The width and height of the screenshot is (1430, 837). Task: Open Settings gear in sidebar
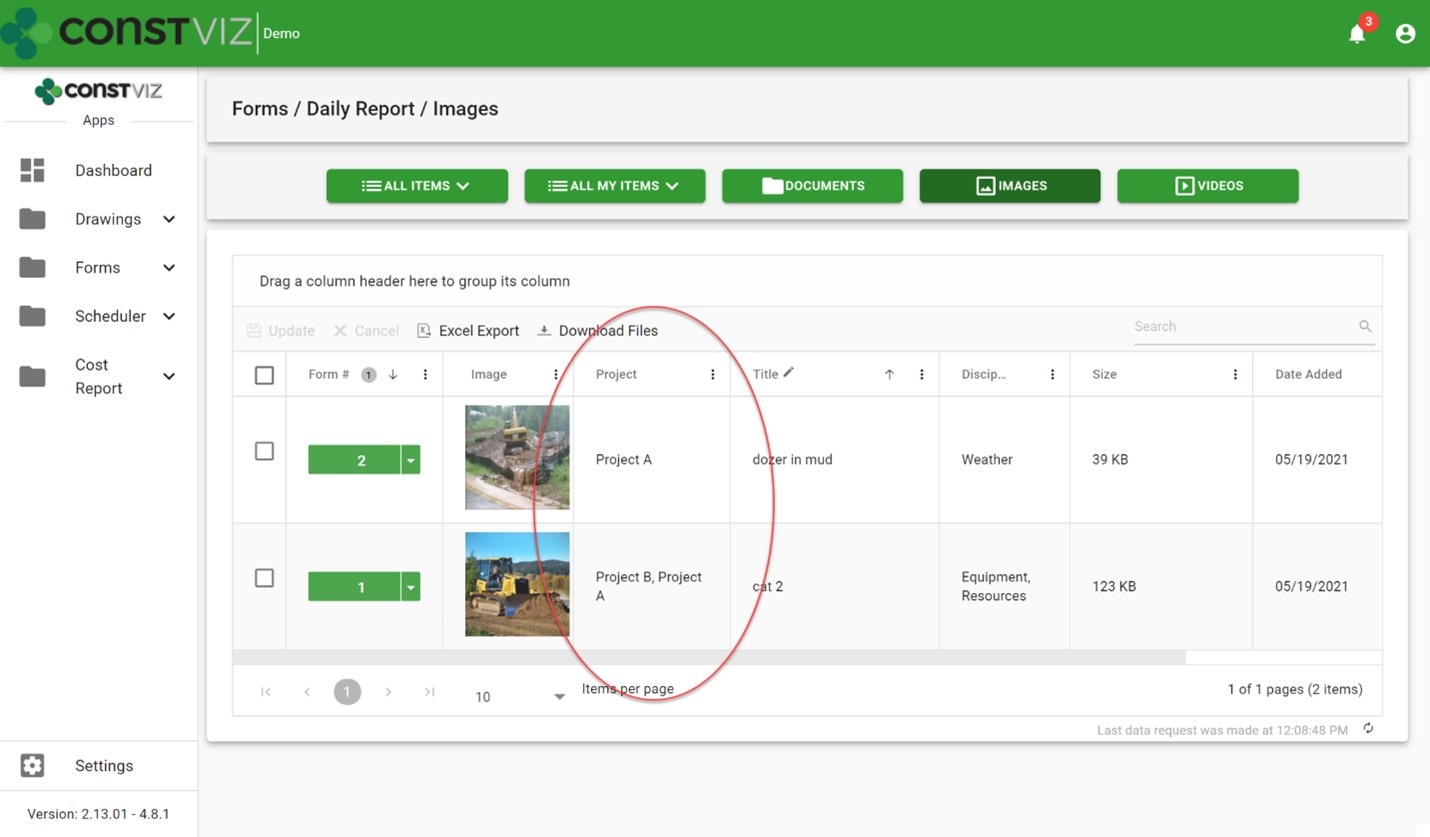[32, 765]
